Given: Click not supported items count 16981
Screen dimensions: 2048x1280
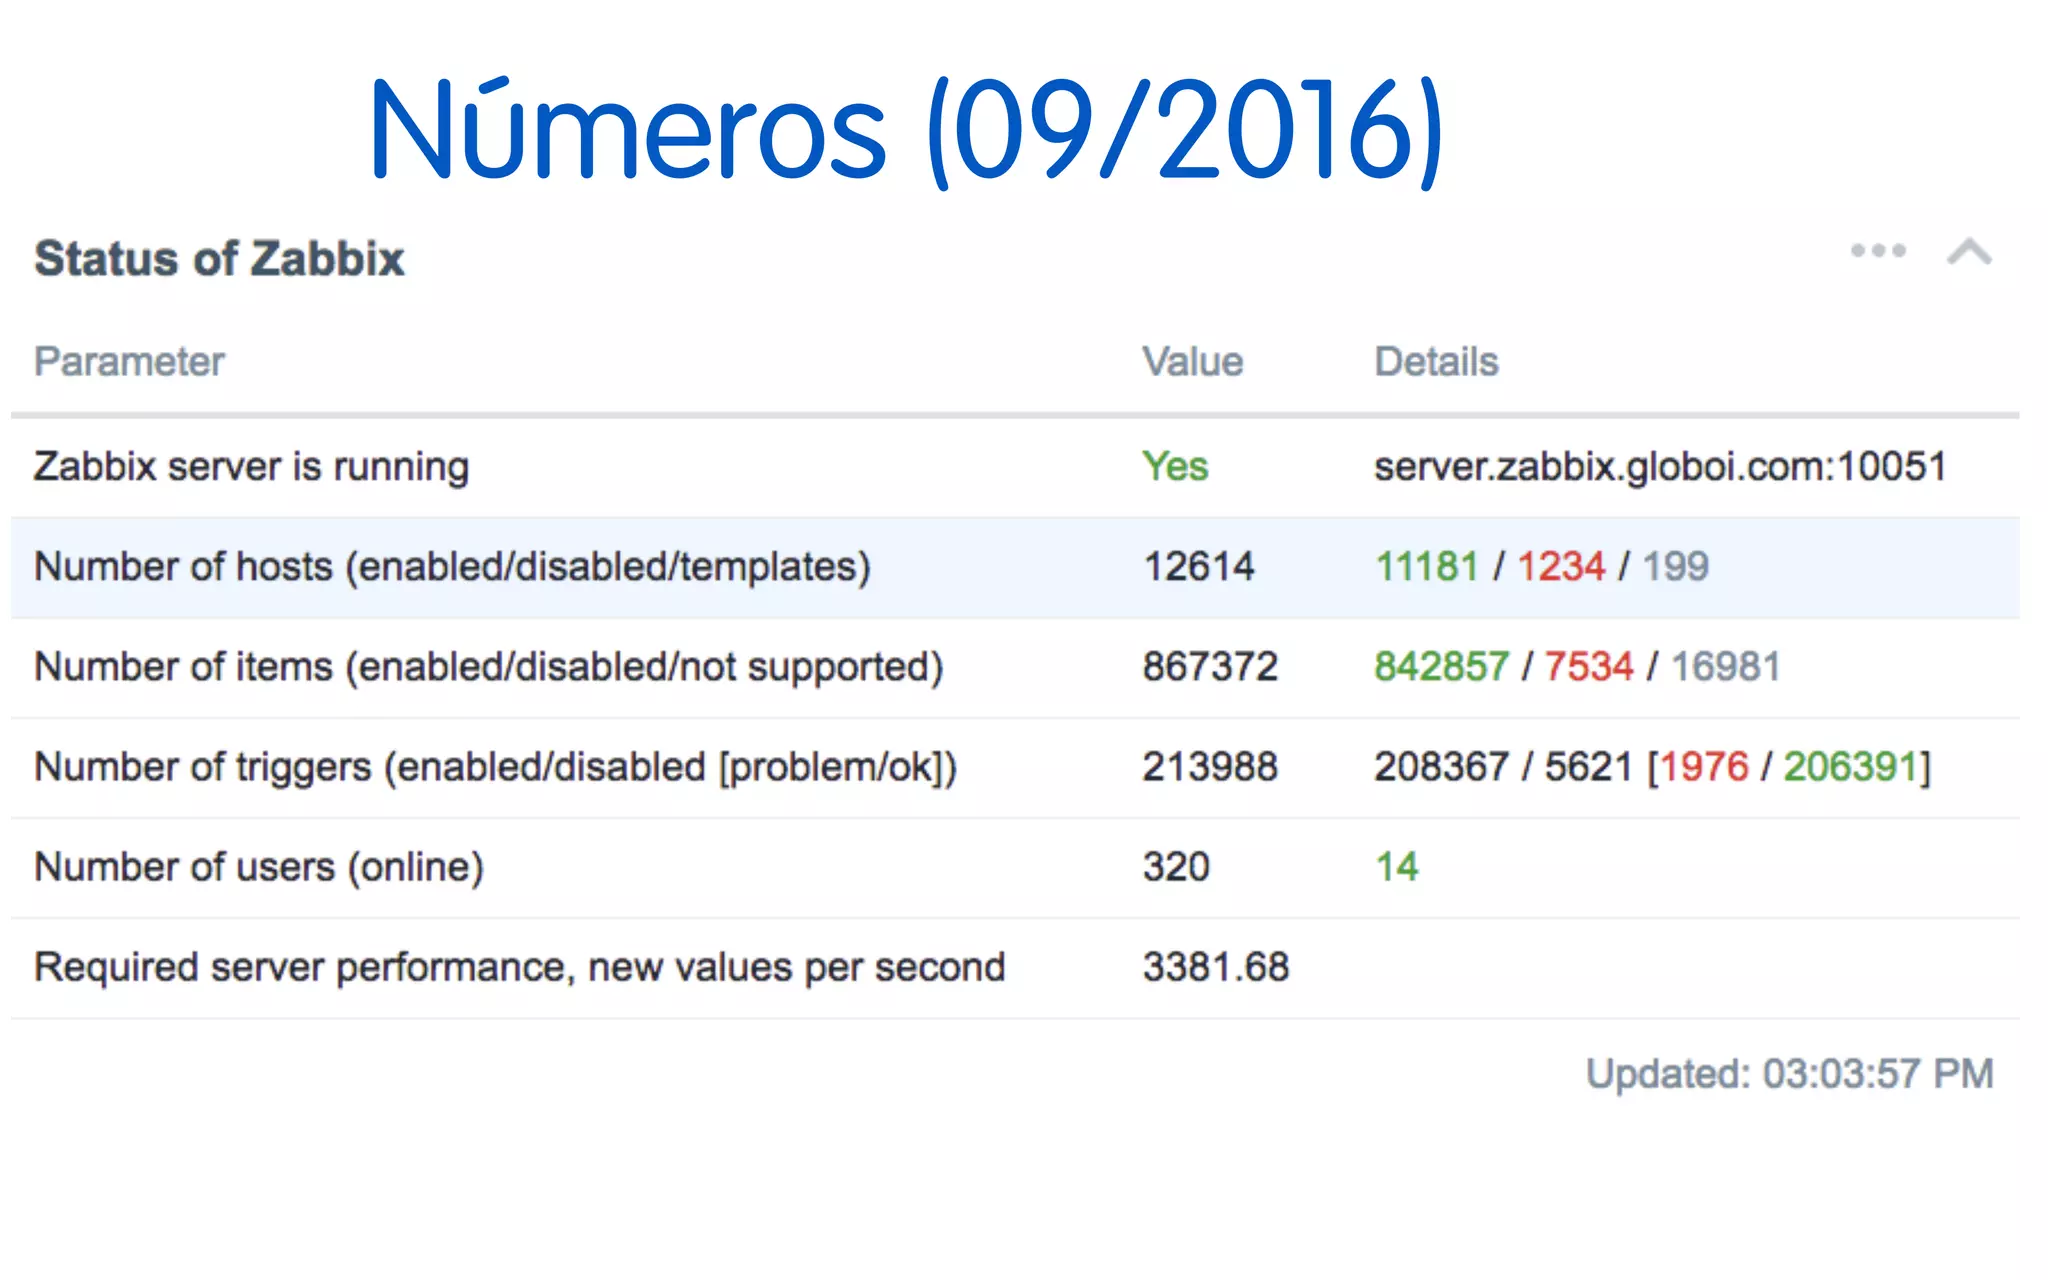Looking at the screenshot, I should (x=1725, y=667).
